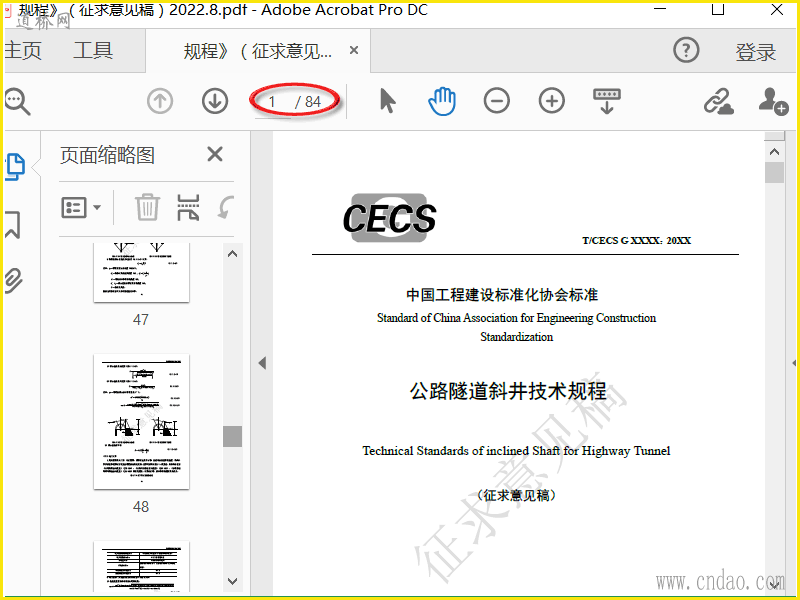The width and height of the screenshot is (800, 600).
Task: Go to previous page arrow
Action: pos(160,101)
